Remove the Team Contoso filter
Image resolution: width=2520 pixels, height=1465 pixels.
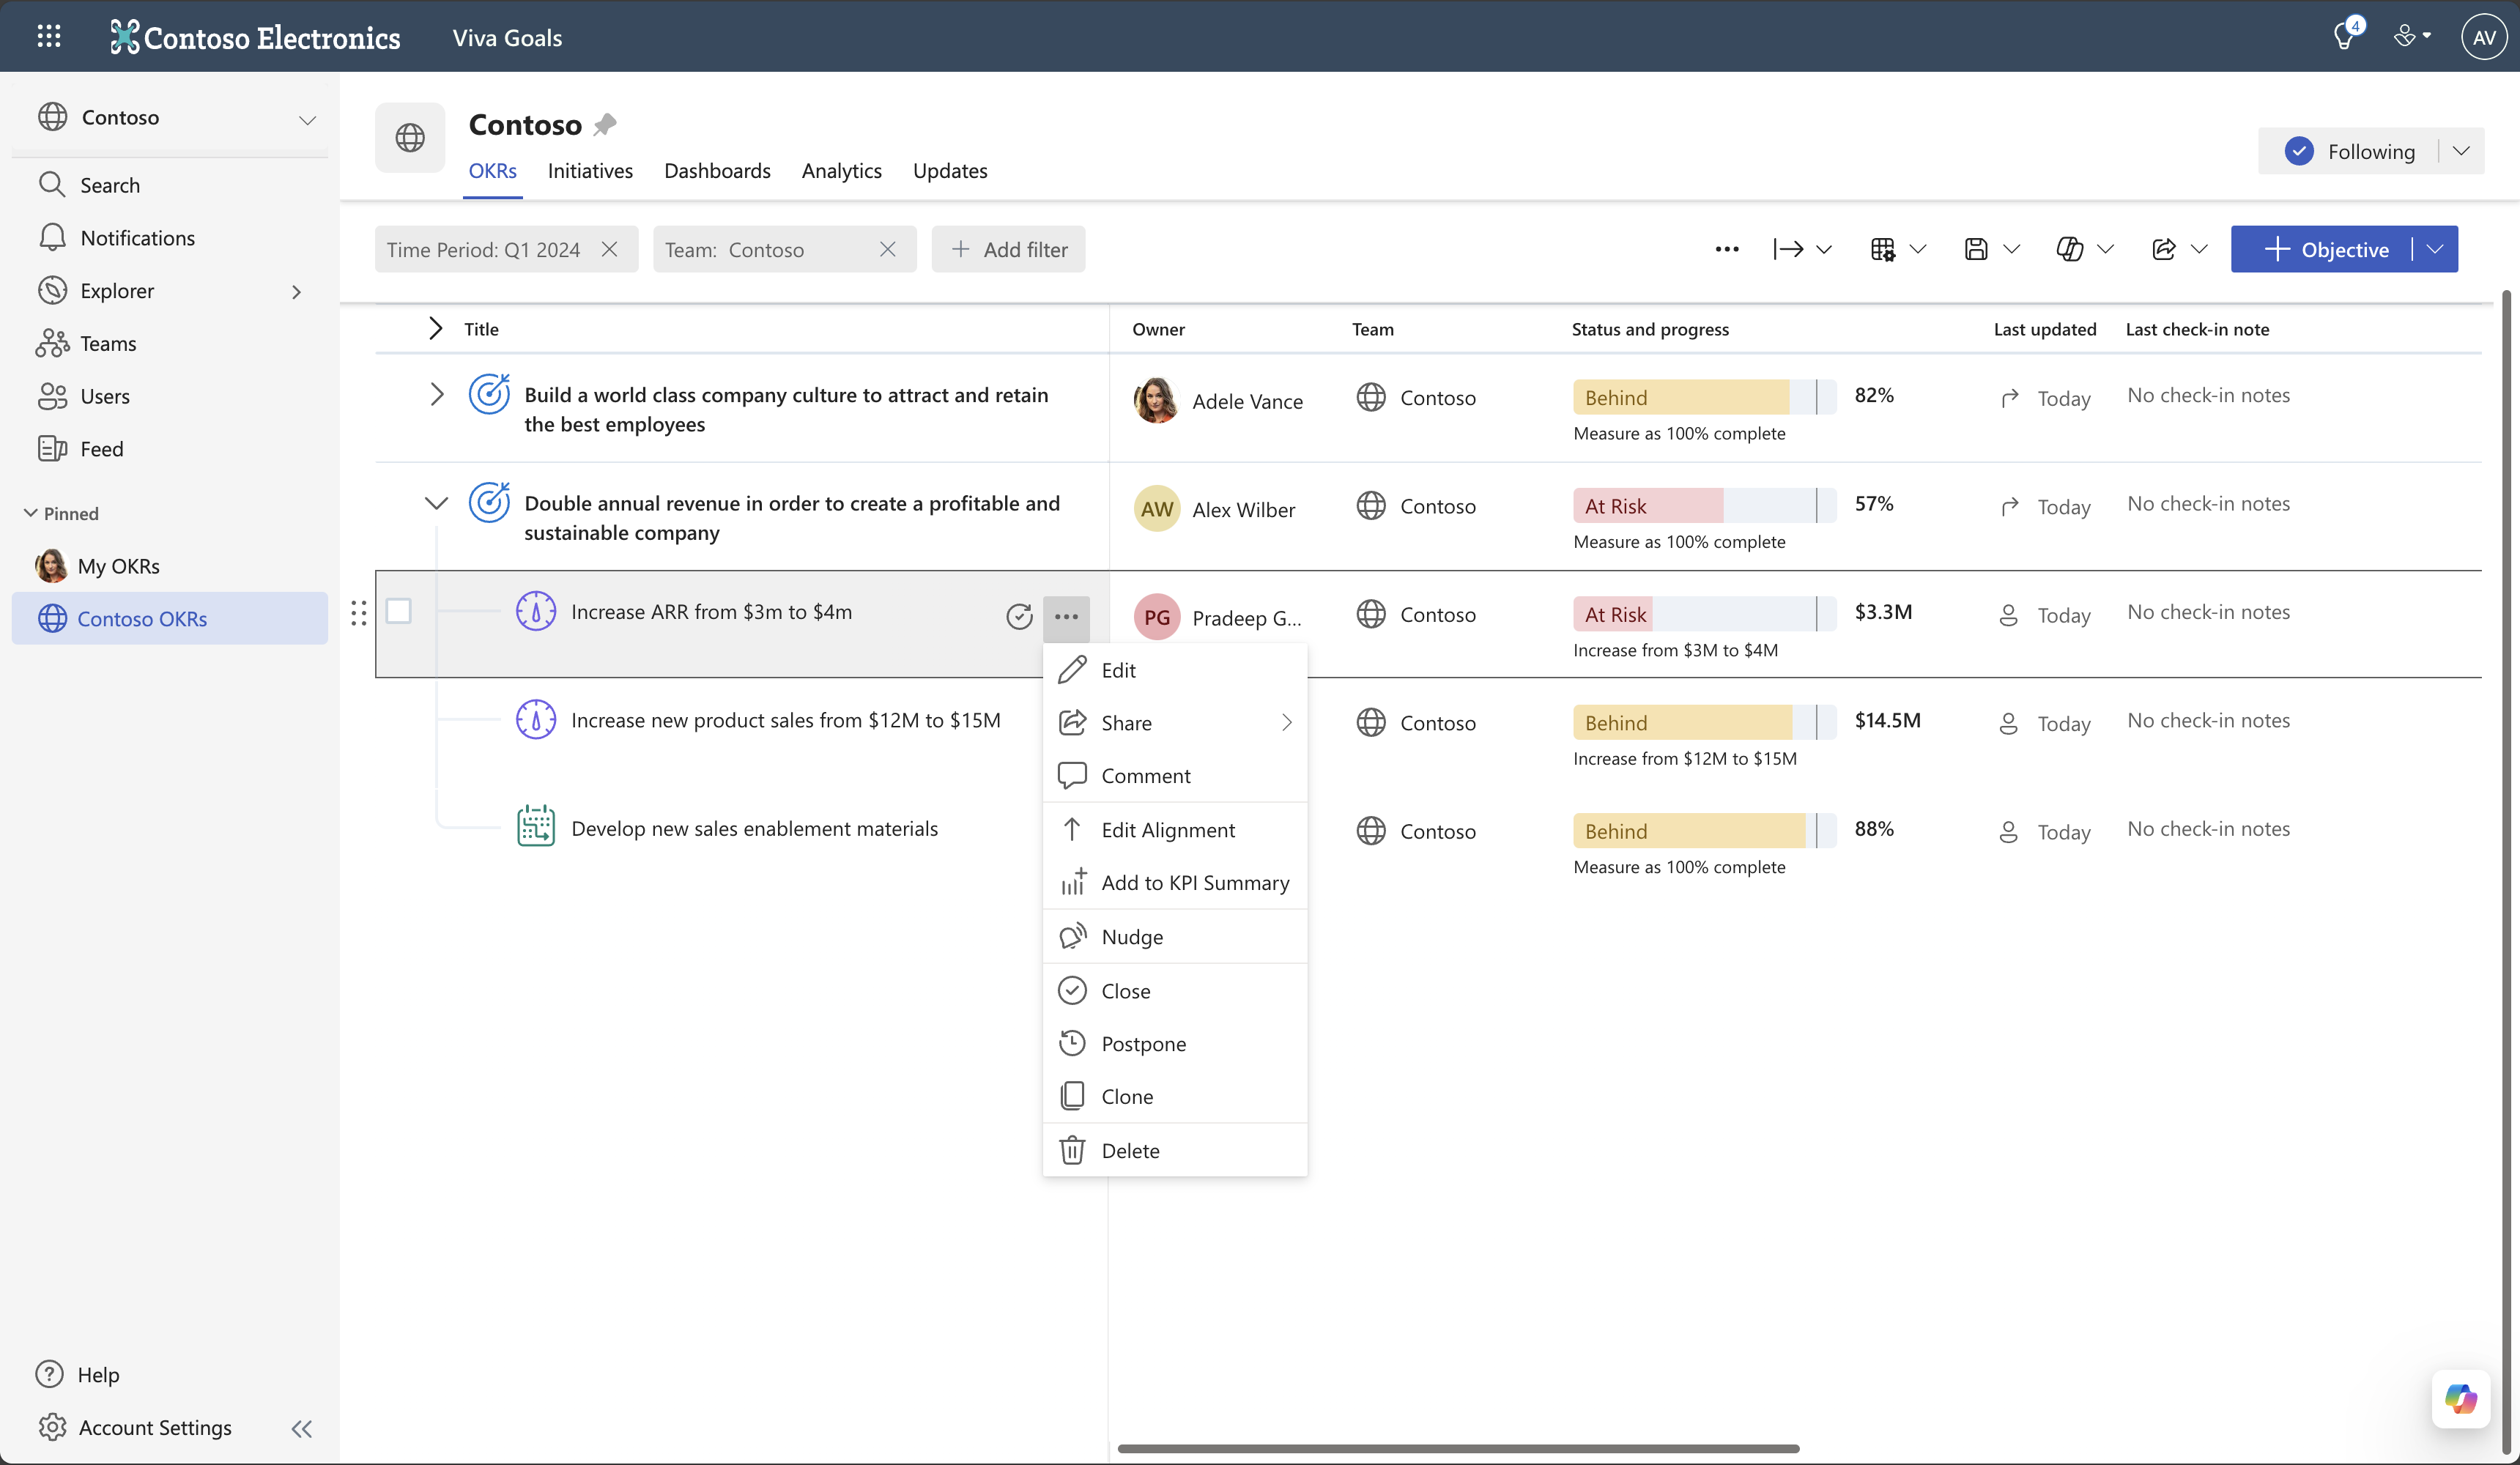pyautogui.click(x=887, y=249)
